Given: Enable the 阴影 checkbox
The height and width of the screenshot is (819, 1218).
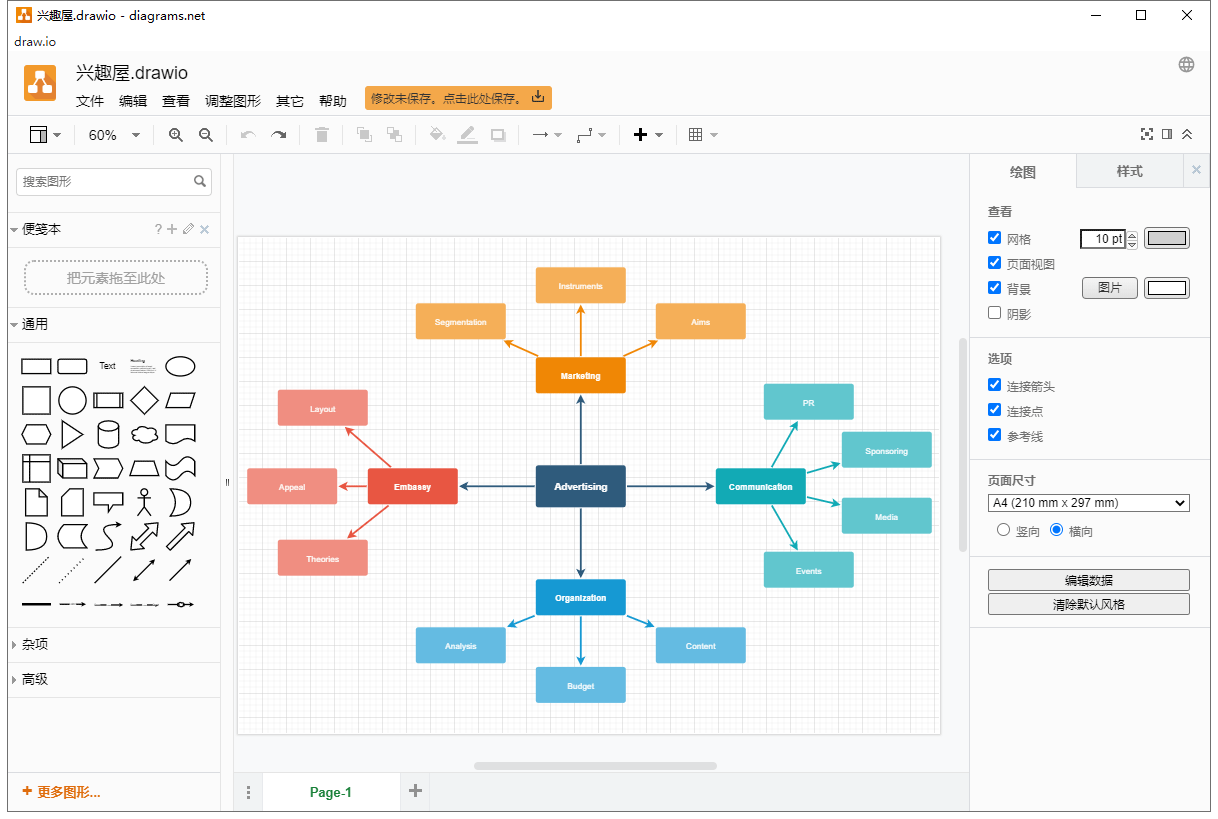Looking at the screenshot, I should coord(994,313).
